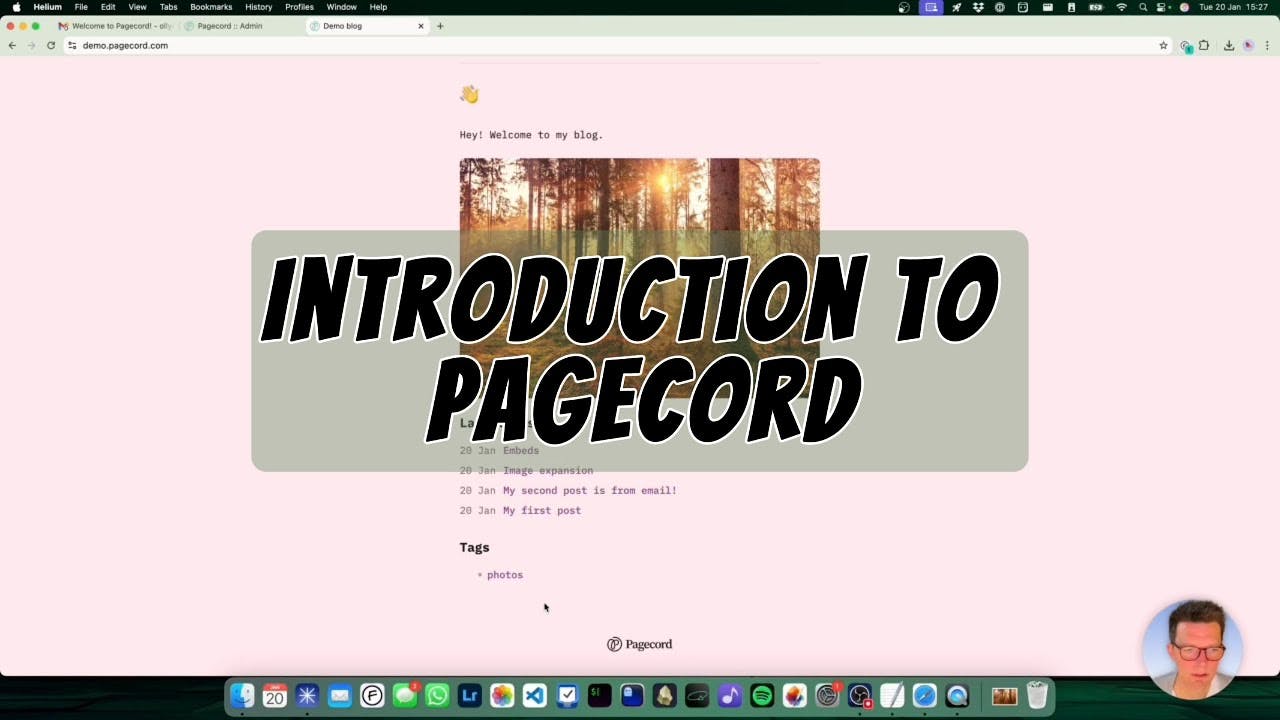The image size is (1280, 720).
Task: Open the Profiles menu
Action: (299, 7)
